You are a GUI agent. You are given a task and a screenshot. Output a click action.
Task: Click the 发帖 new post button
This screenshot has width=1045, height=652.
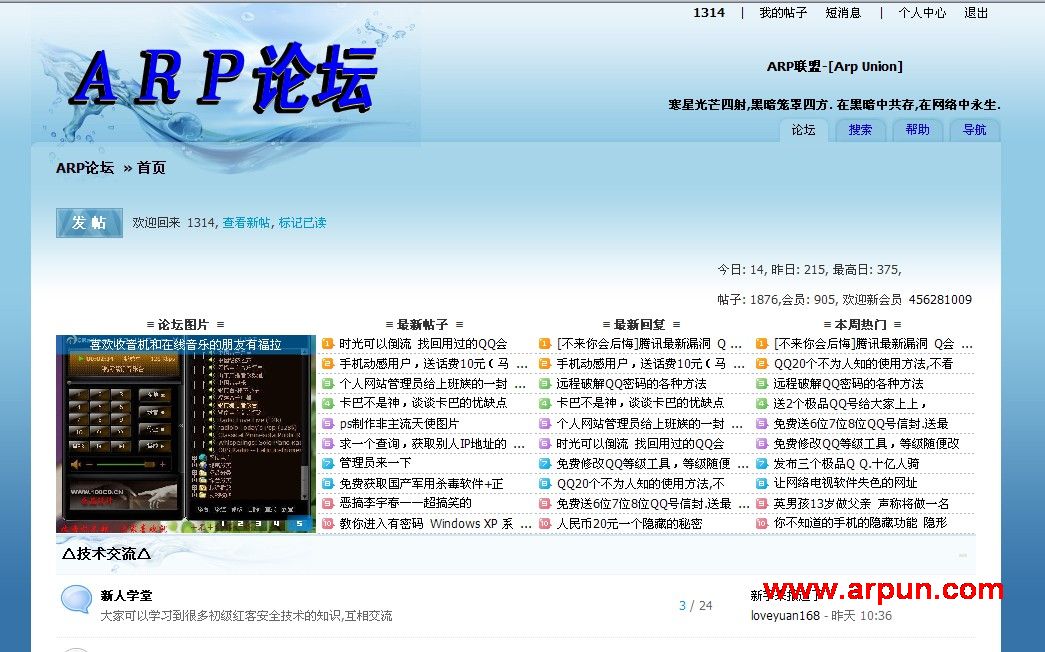pos(89,223)
